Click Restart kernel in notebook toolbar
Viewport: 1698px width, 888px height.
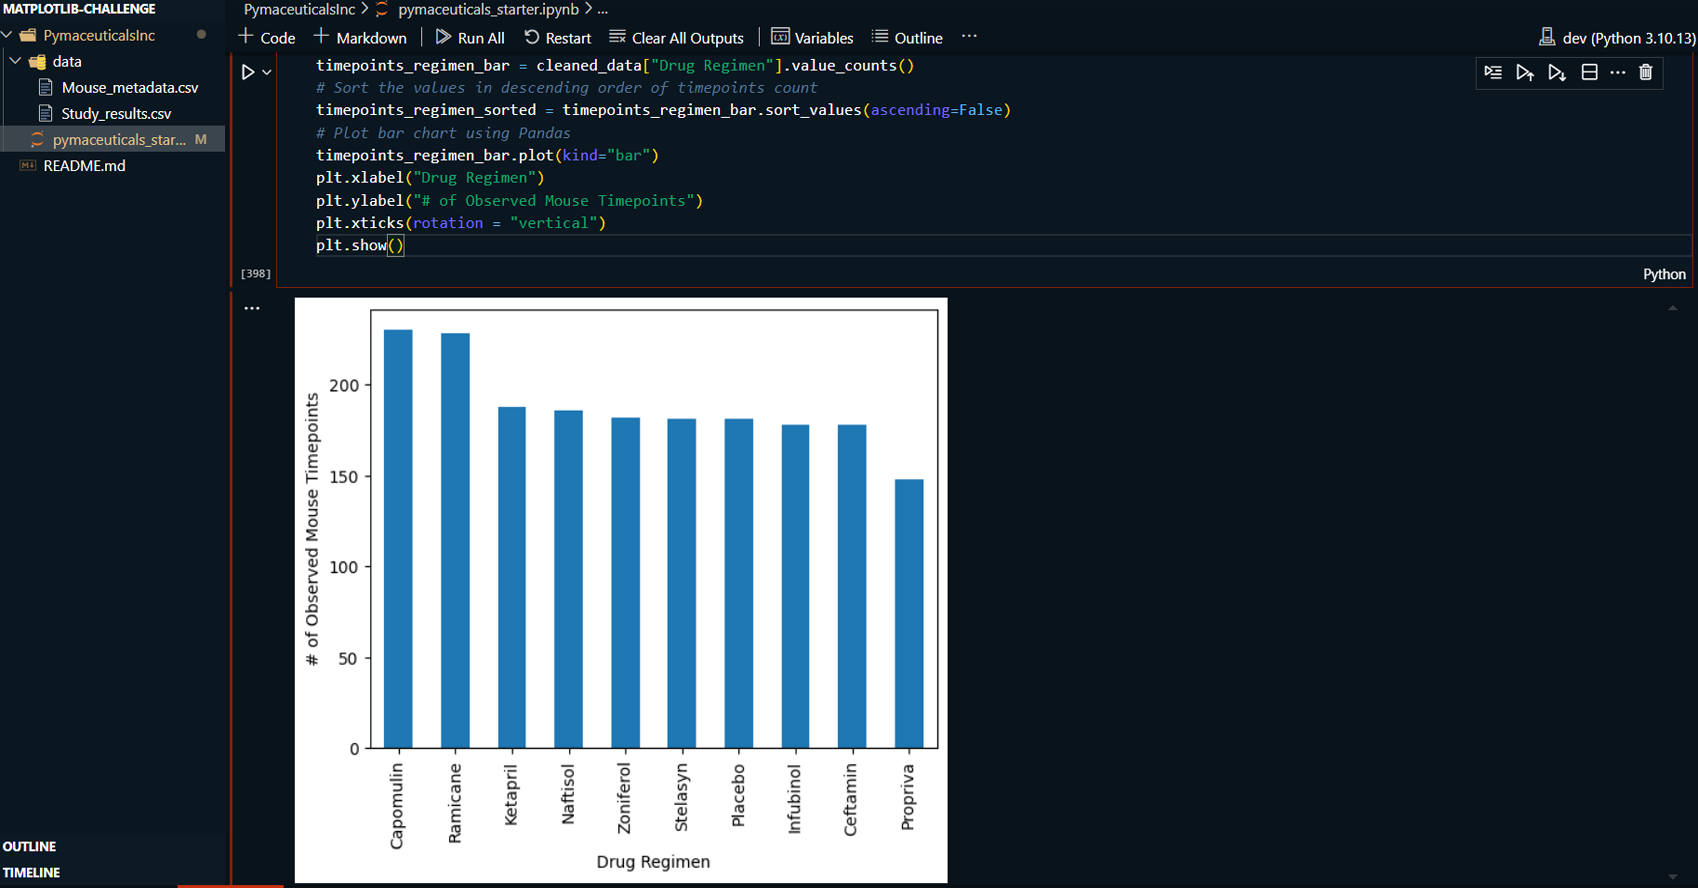click(x=558, y=38)
